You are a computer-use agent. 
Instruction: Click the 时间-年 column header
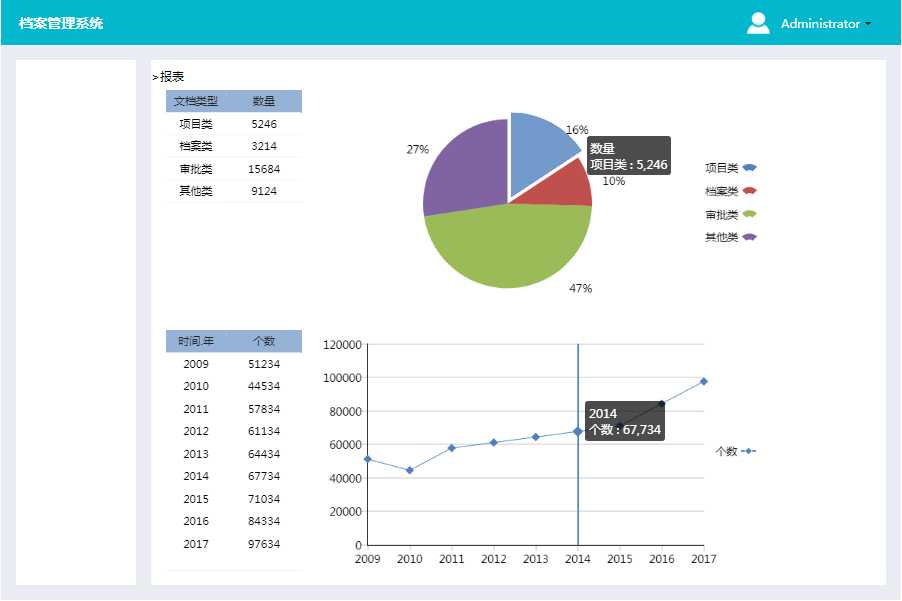pos(196,341)
